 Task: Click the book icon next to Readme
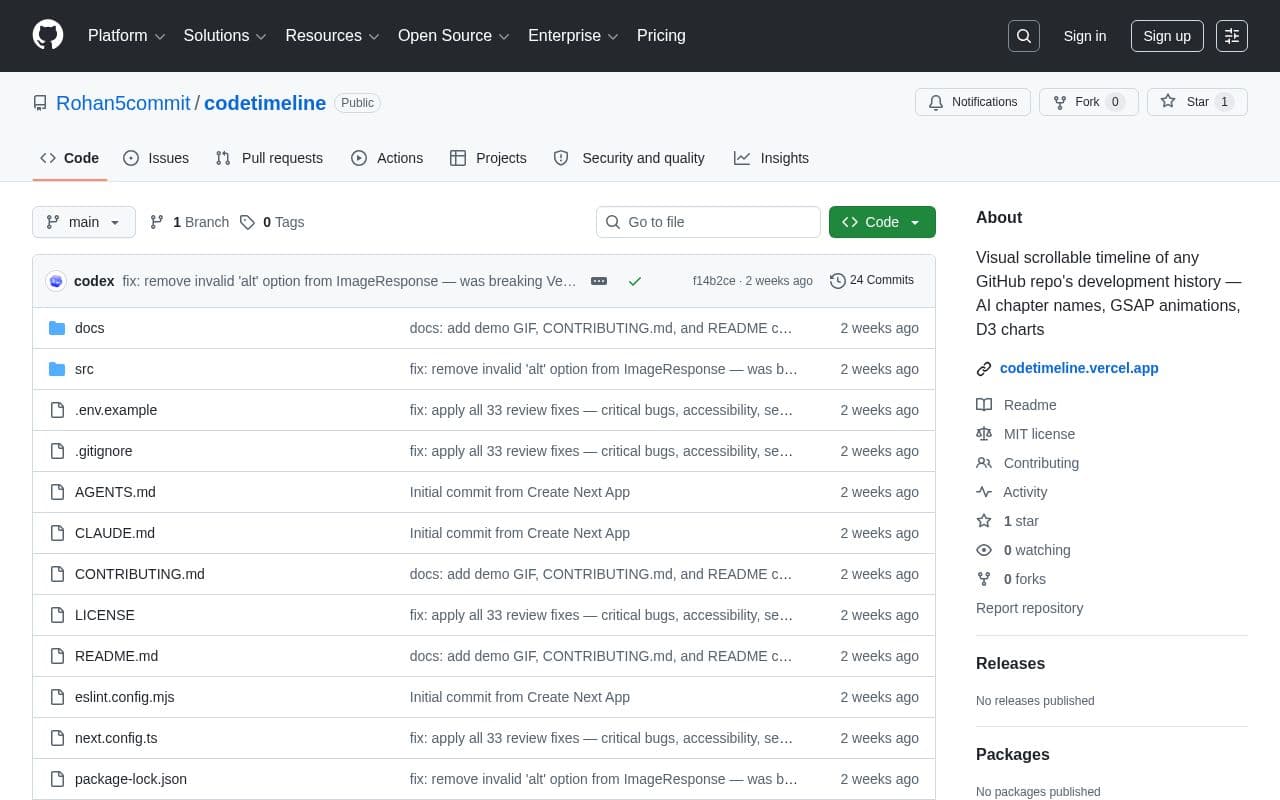point(984,405)
